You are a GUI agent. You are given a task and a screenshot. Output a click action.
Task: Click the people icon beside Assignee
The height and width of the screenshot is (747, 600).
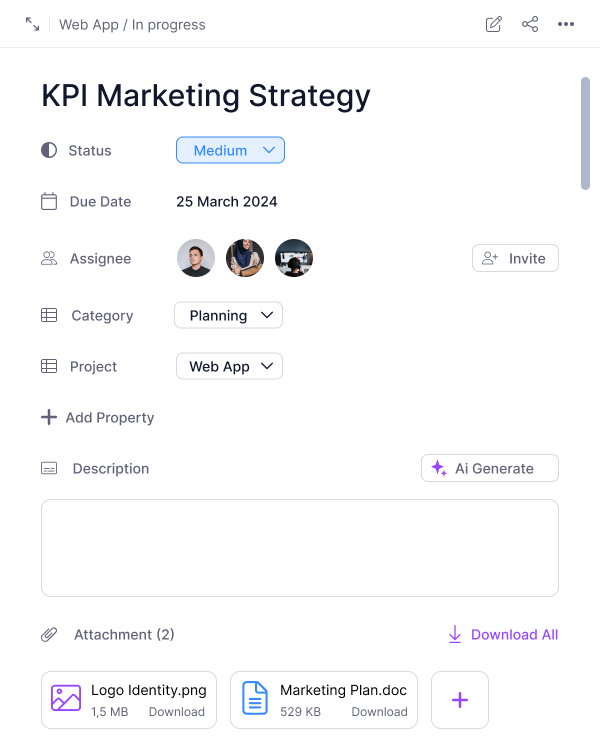(x=49, y=258)
